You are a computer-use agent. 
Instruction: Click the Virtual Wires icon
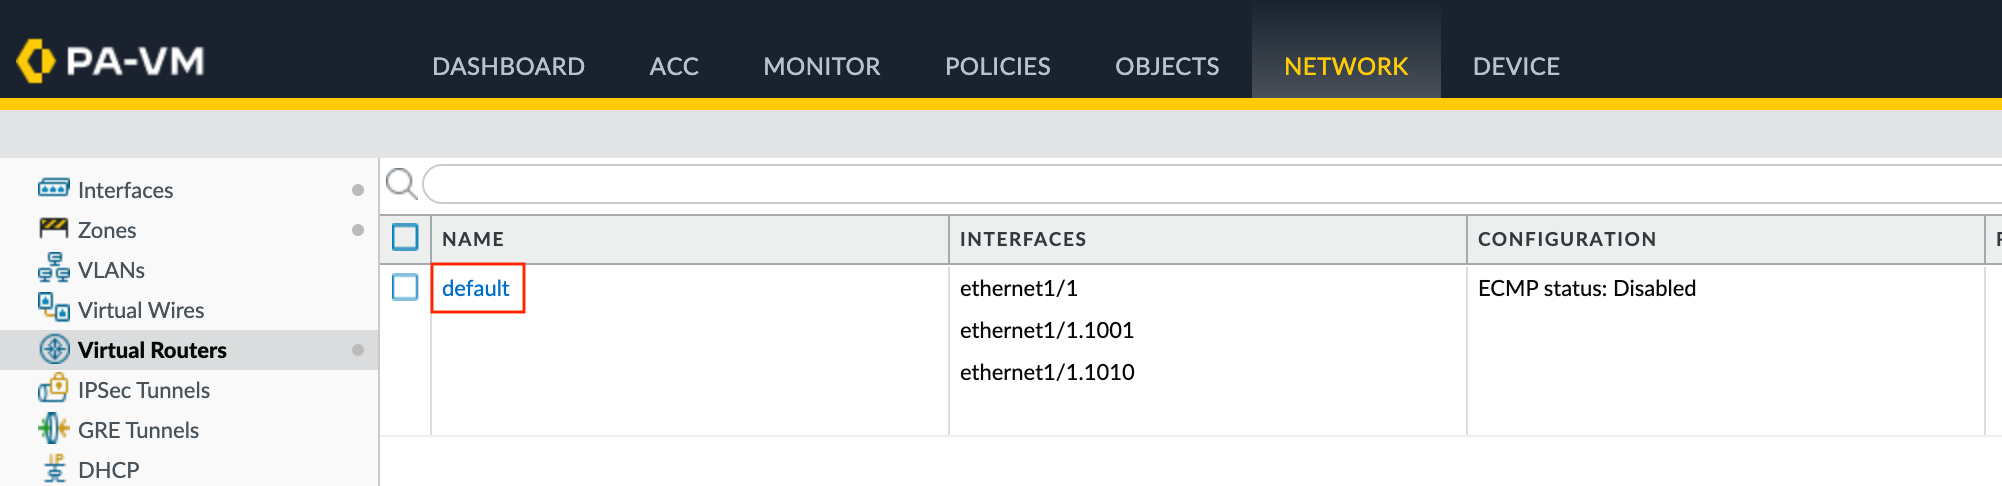53,308
